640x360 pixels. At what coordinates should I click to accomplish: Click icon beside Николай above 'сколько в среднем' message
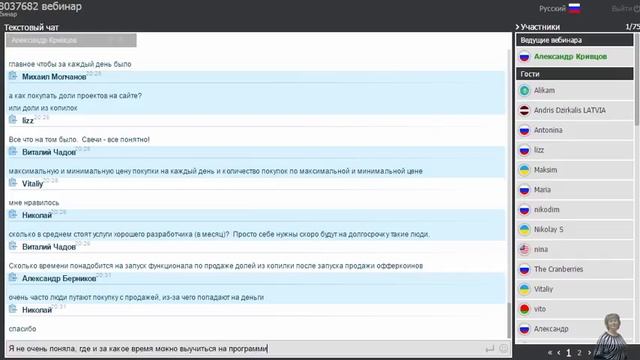coord(13,214)
